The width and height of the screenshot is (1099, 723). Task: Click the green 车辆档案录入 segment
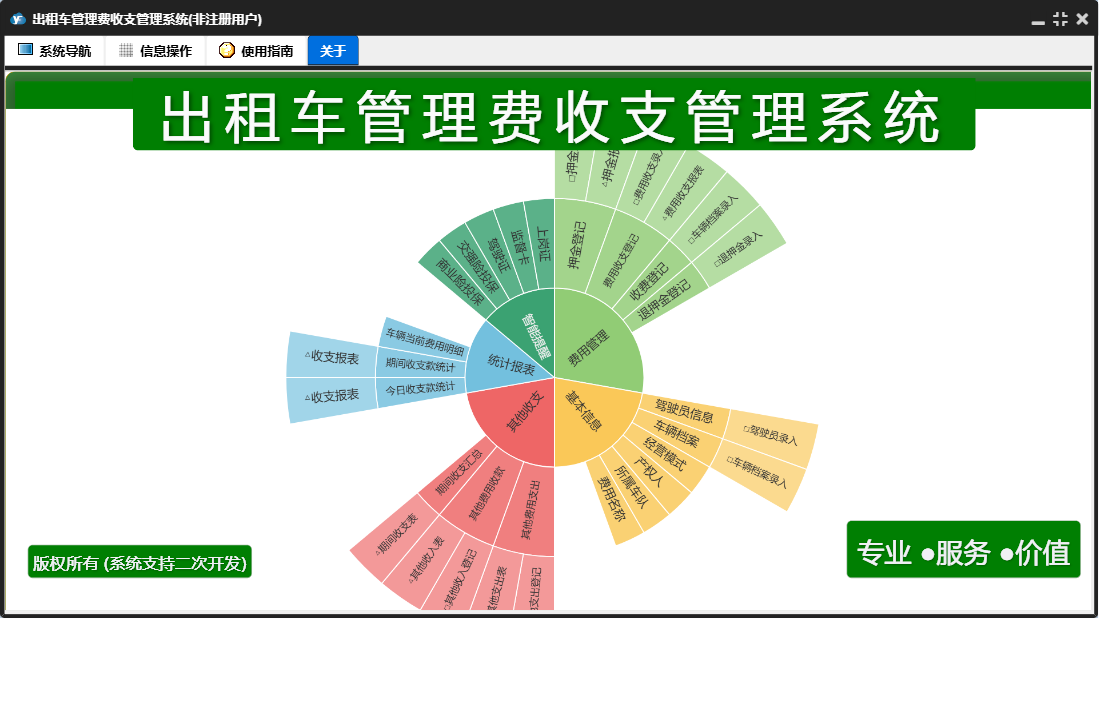click(714, 219)
